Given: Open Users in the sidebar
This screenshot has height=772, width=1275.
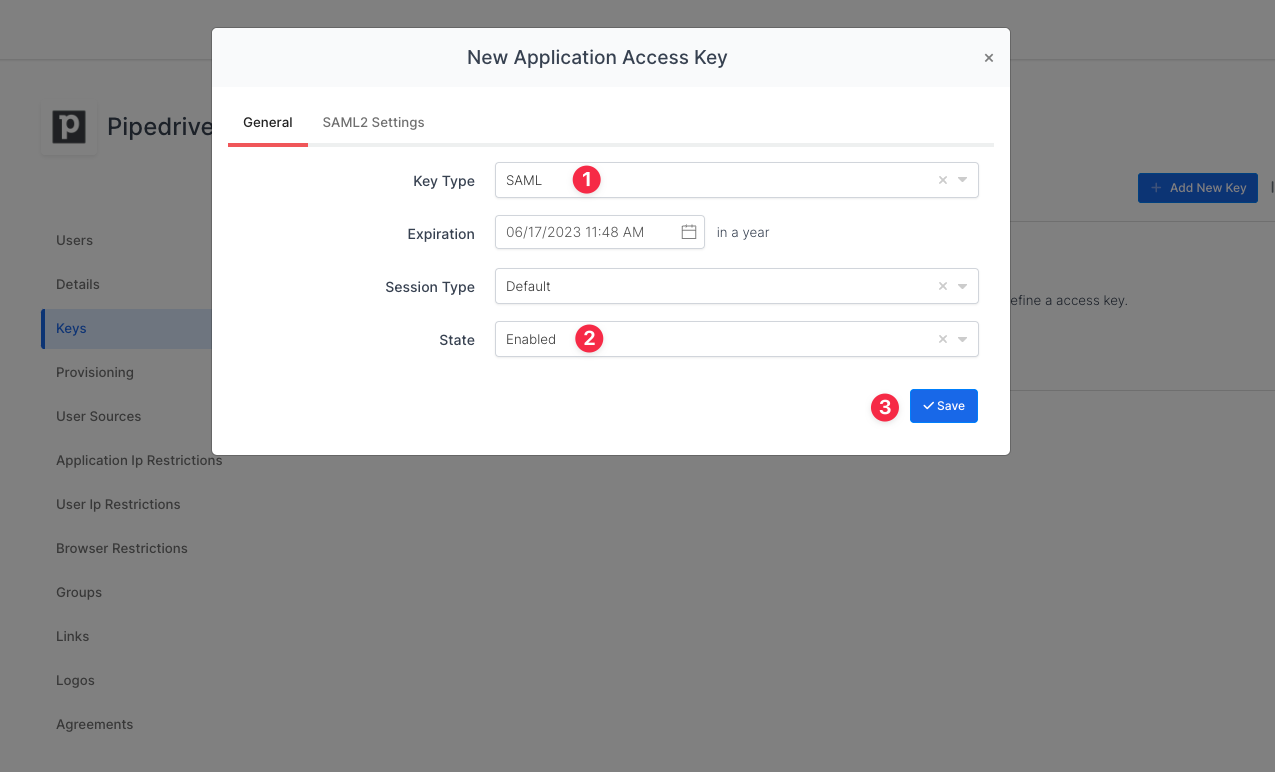Looking at the screenshot, I should point(74,241).
